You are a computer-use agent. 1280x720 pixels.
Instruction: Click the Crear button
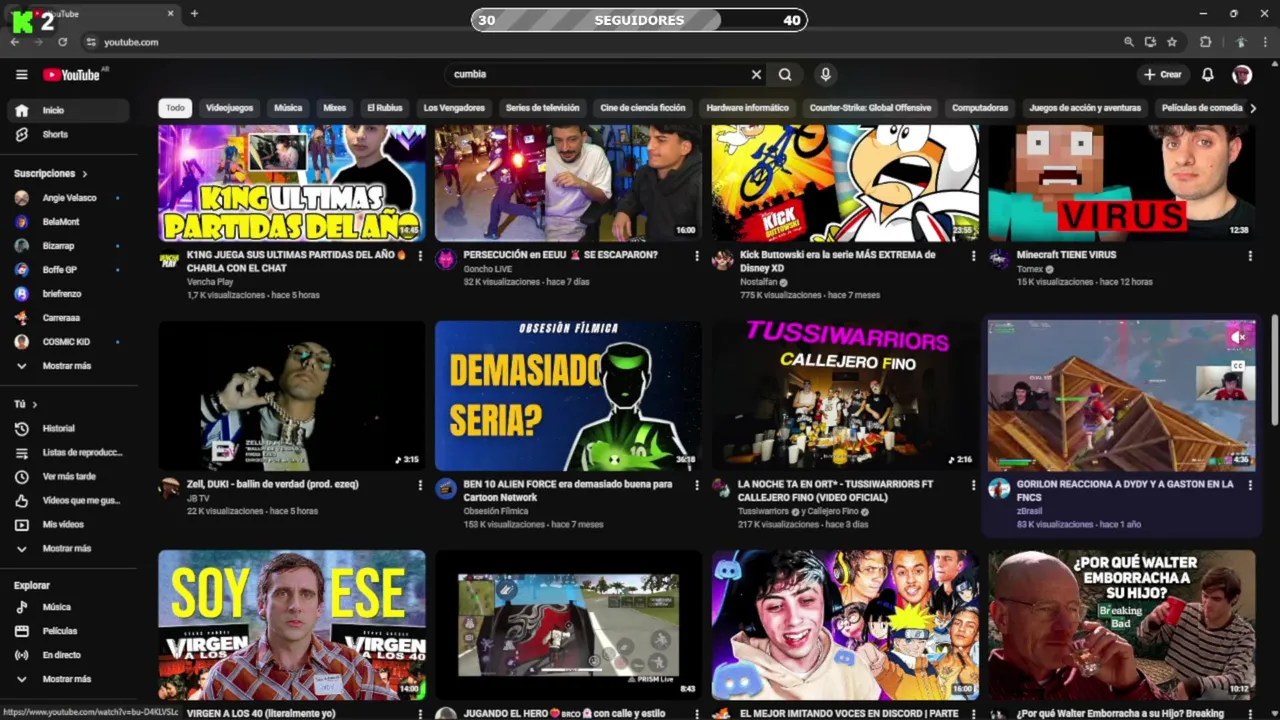pyautogui.click(x=1163, y=74)
